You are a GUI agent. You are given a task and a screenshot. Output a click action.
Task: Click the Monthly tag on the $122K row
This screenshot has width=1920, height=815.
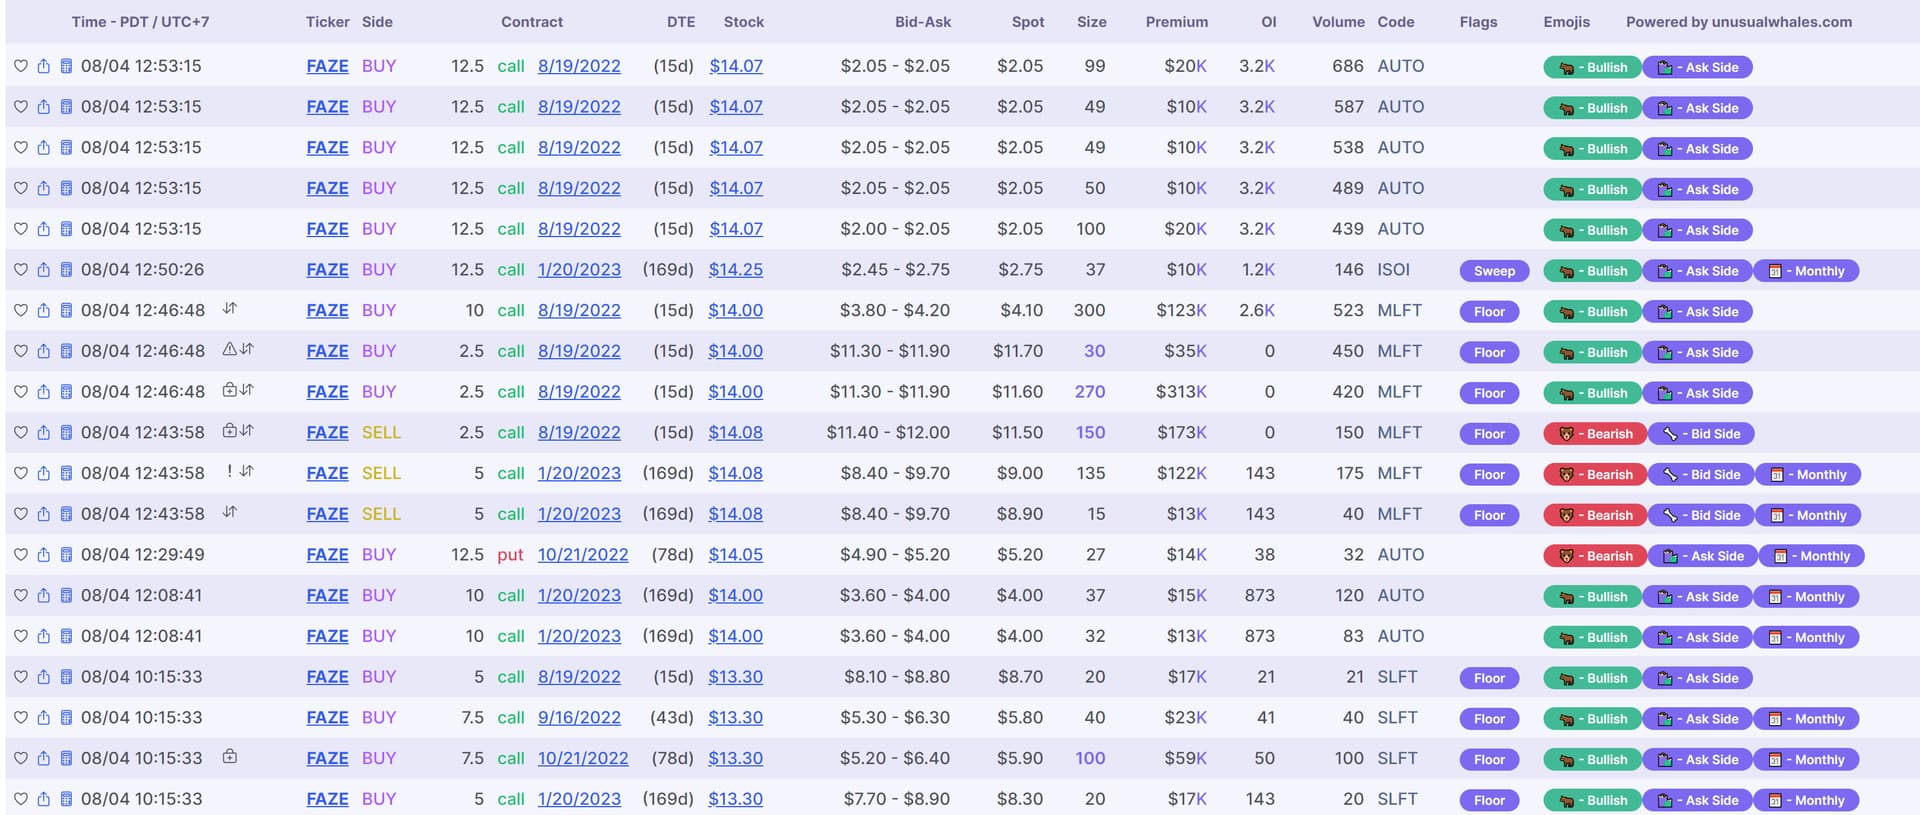tap(1808, 475)
